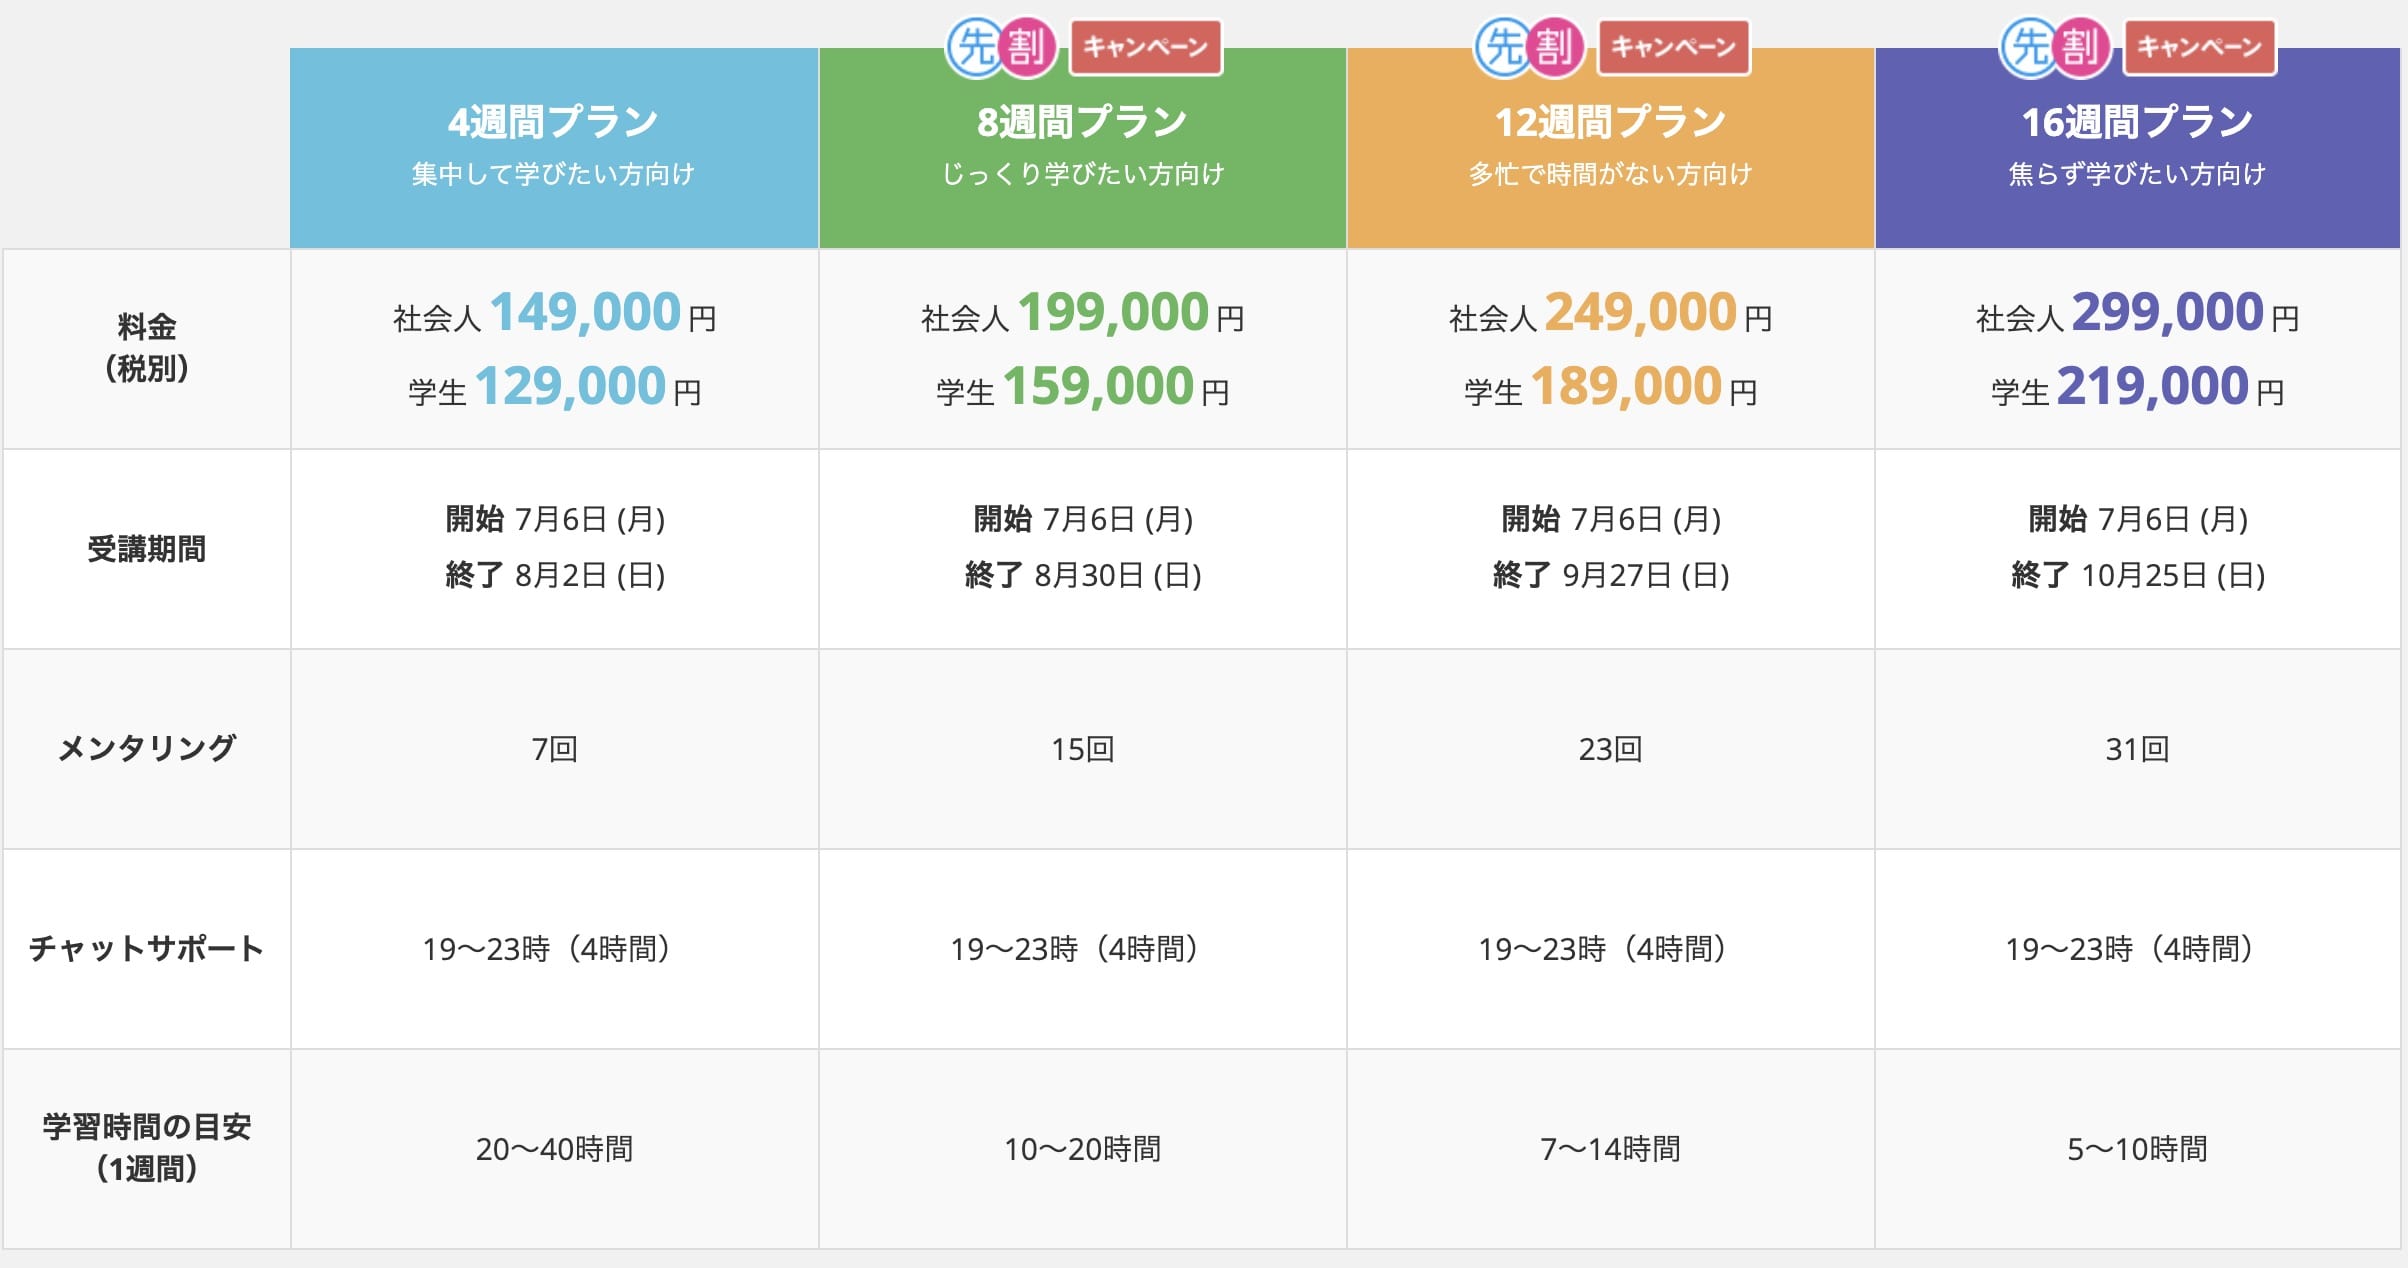Click the 学生 159,000円 price
This screenshot has height=1268, width=2408.
1082,387
